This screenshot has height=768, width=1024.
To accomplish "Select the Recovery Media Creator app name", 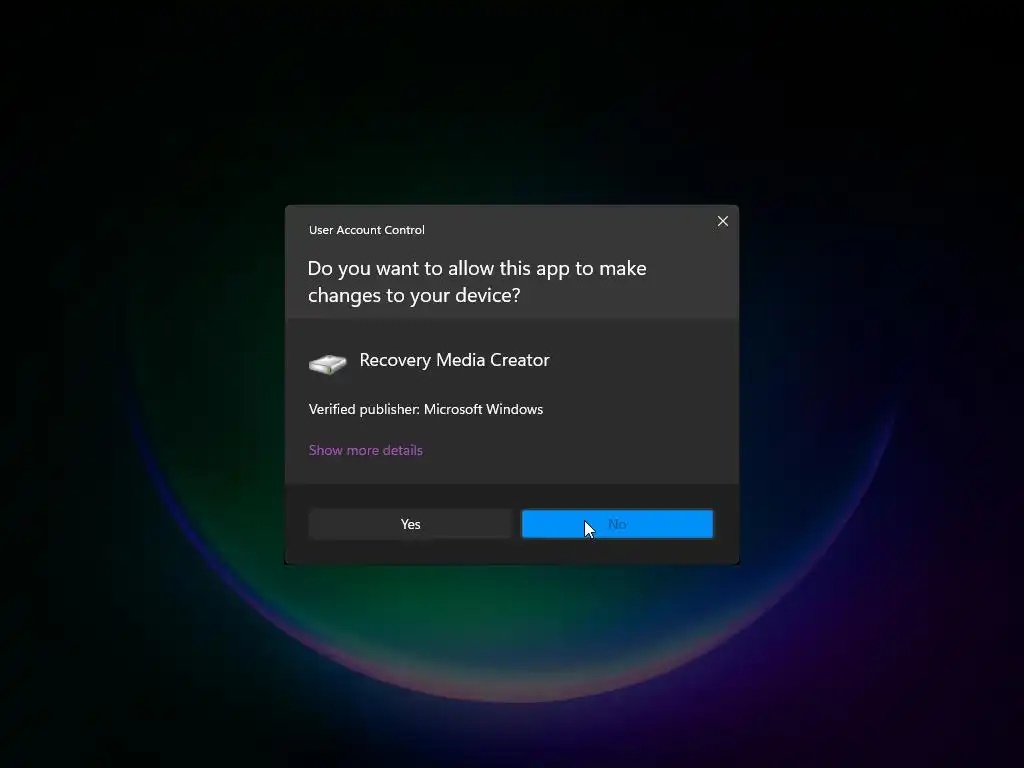I will (x=455, y=360).
